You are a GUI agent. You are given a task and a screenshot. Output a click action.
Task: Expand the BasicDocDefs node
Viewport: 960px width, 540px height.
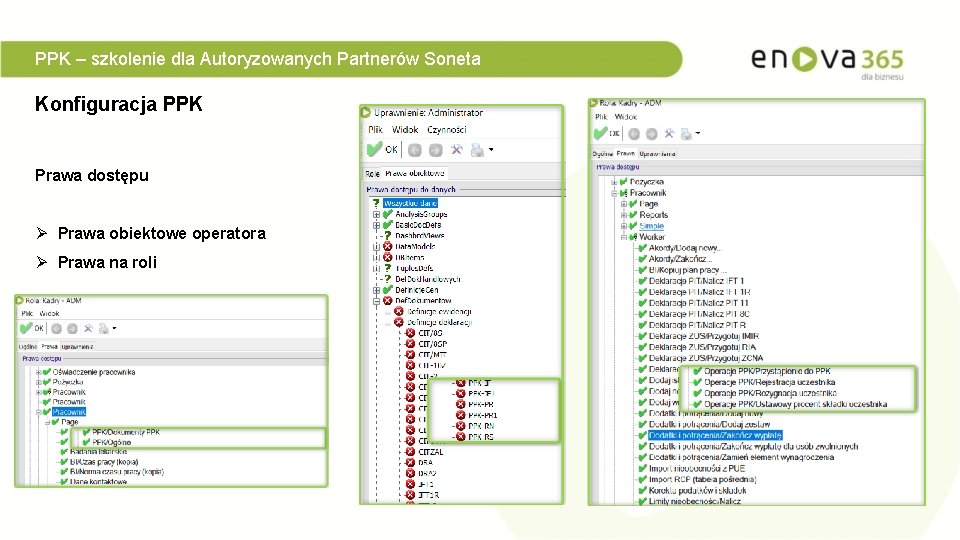coord(377,225)
